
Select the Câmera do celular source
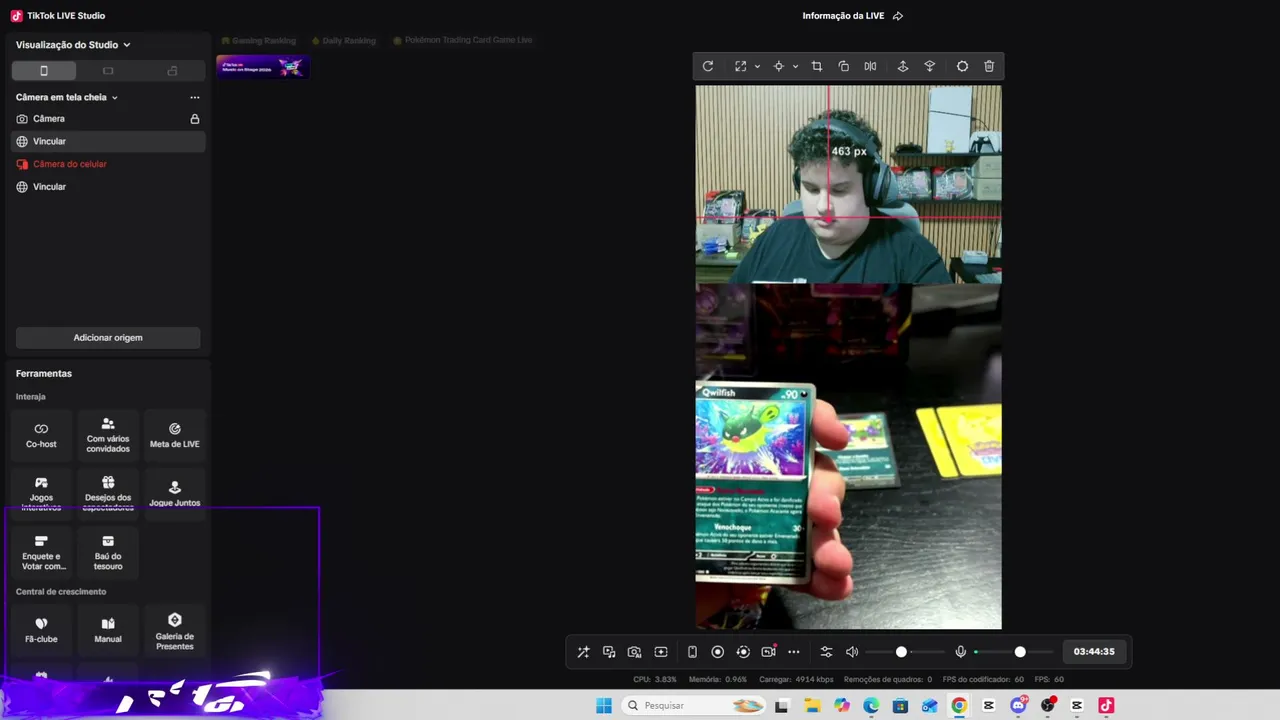107,164
